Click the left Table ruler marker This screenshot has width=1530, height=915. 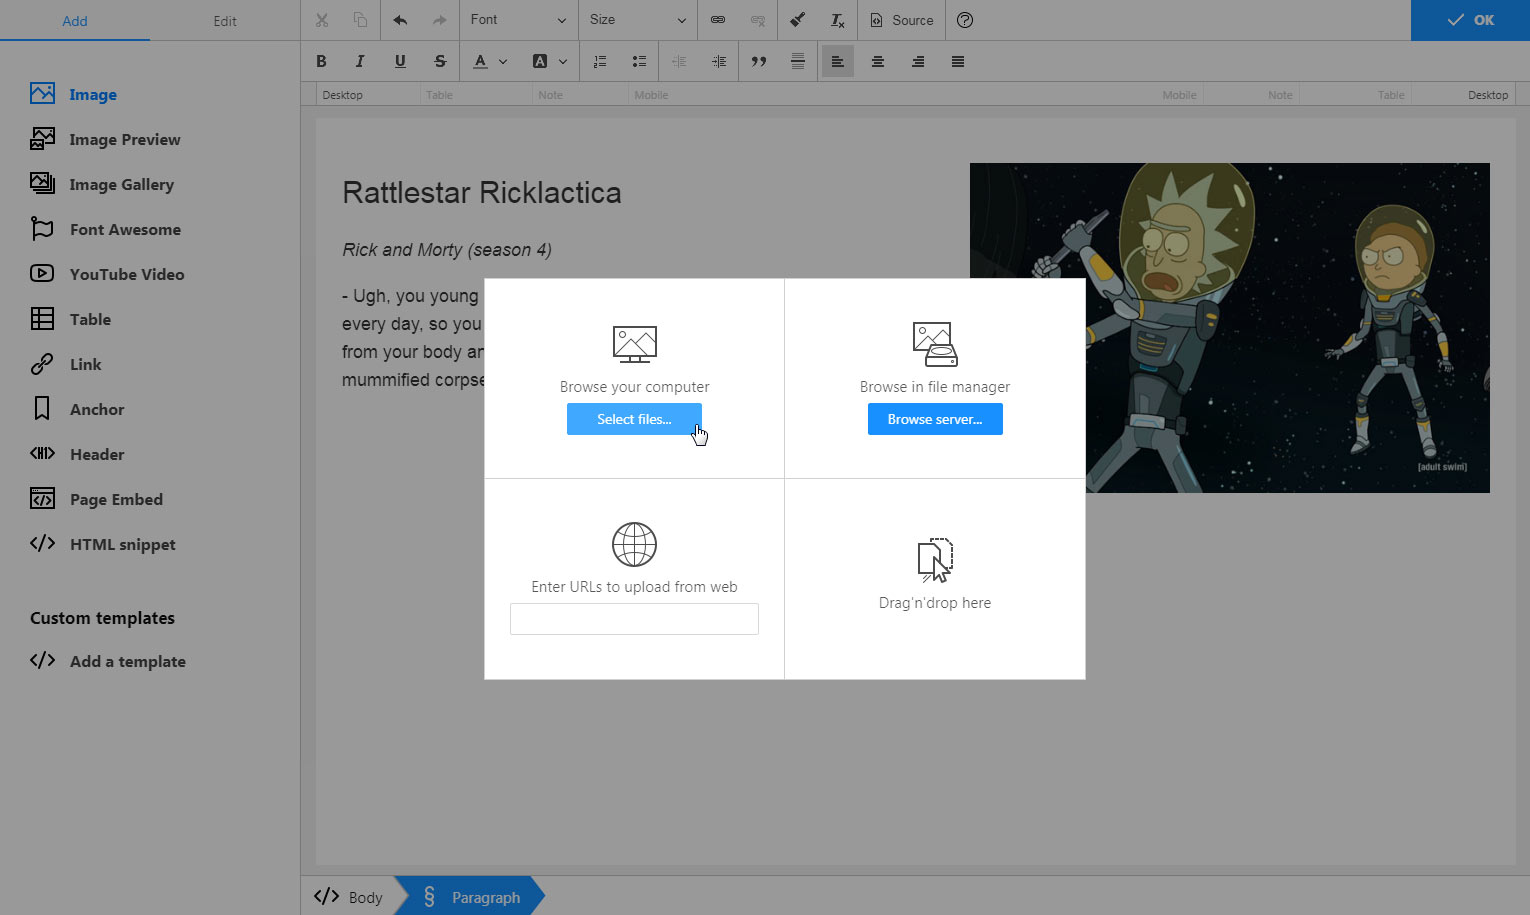[439, 95]
